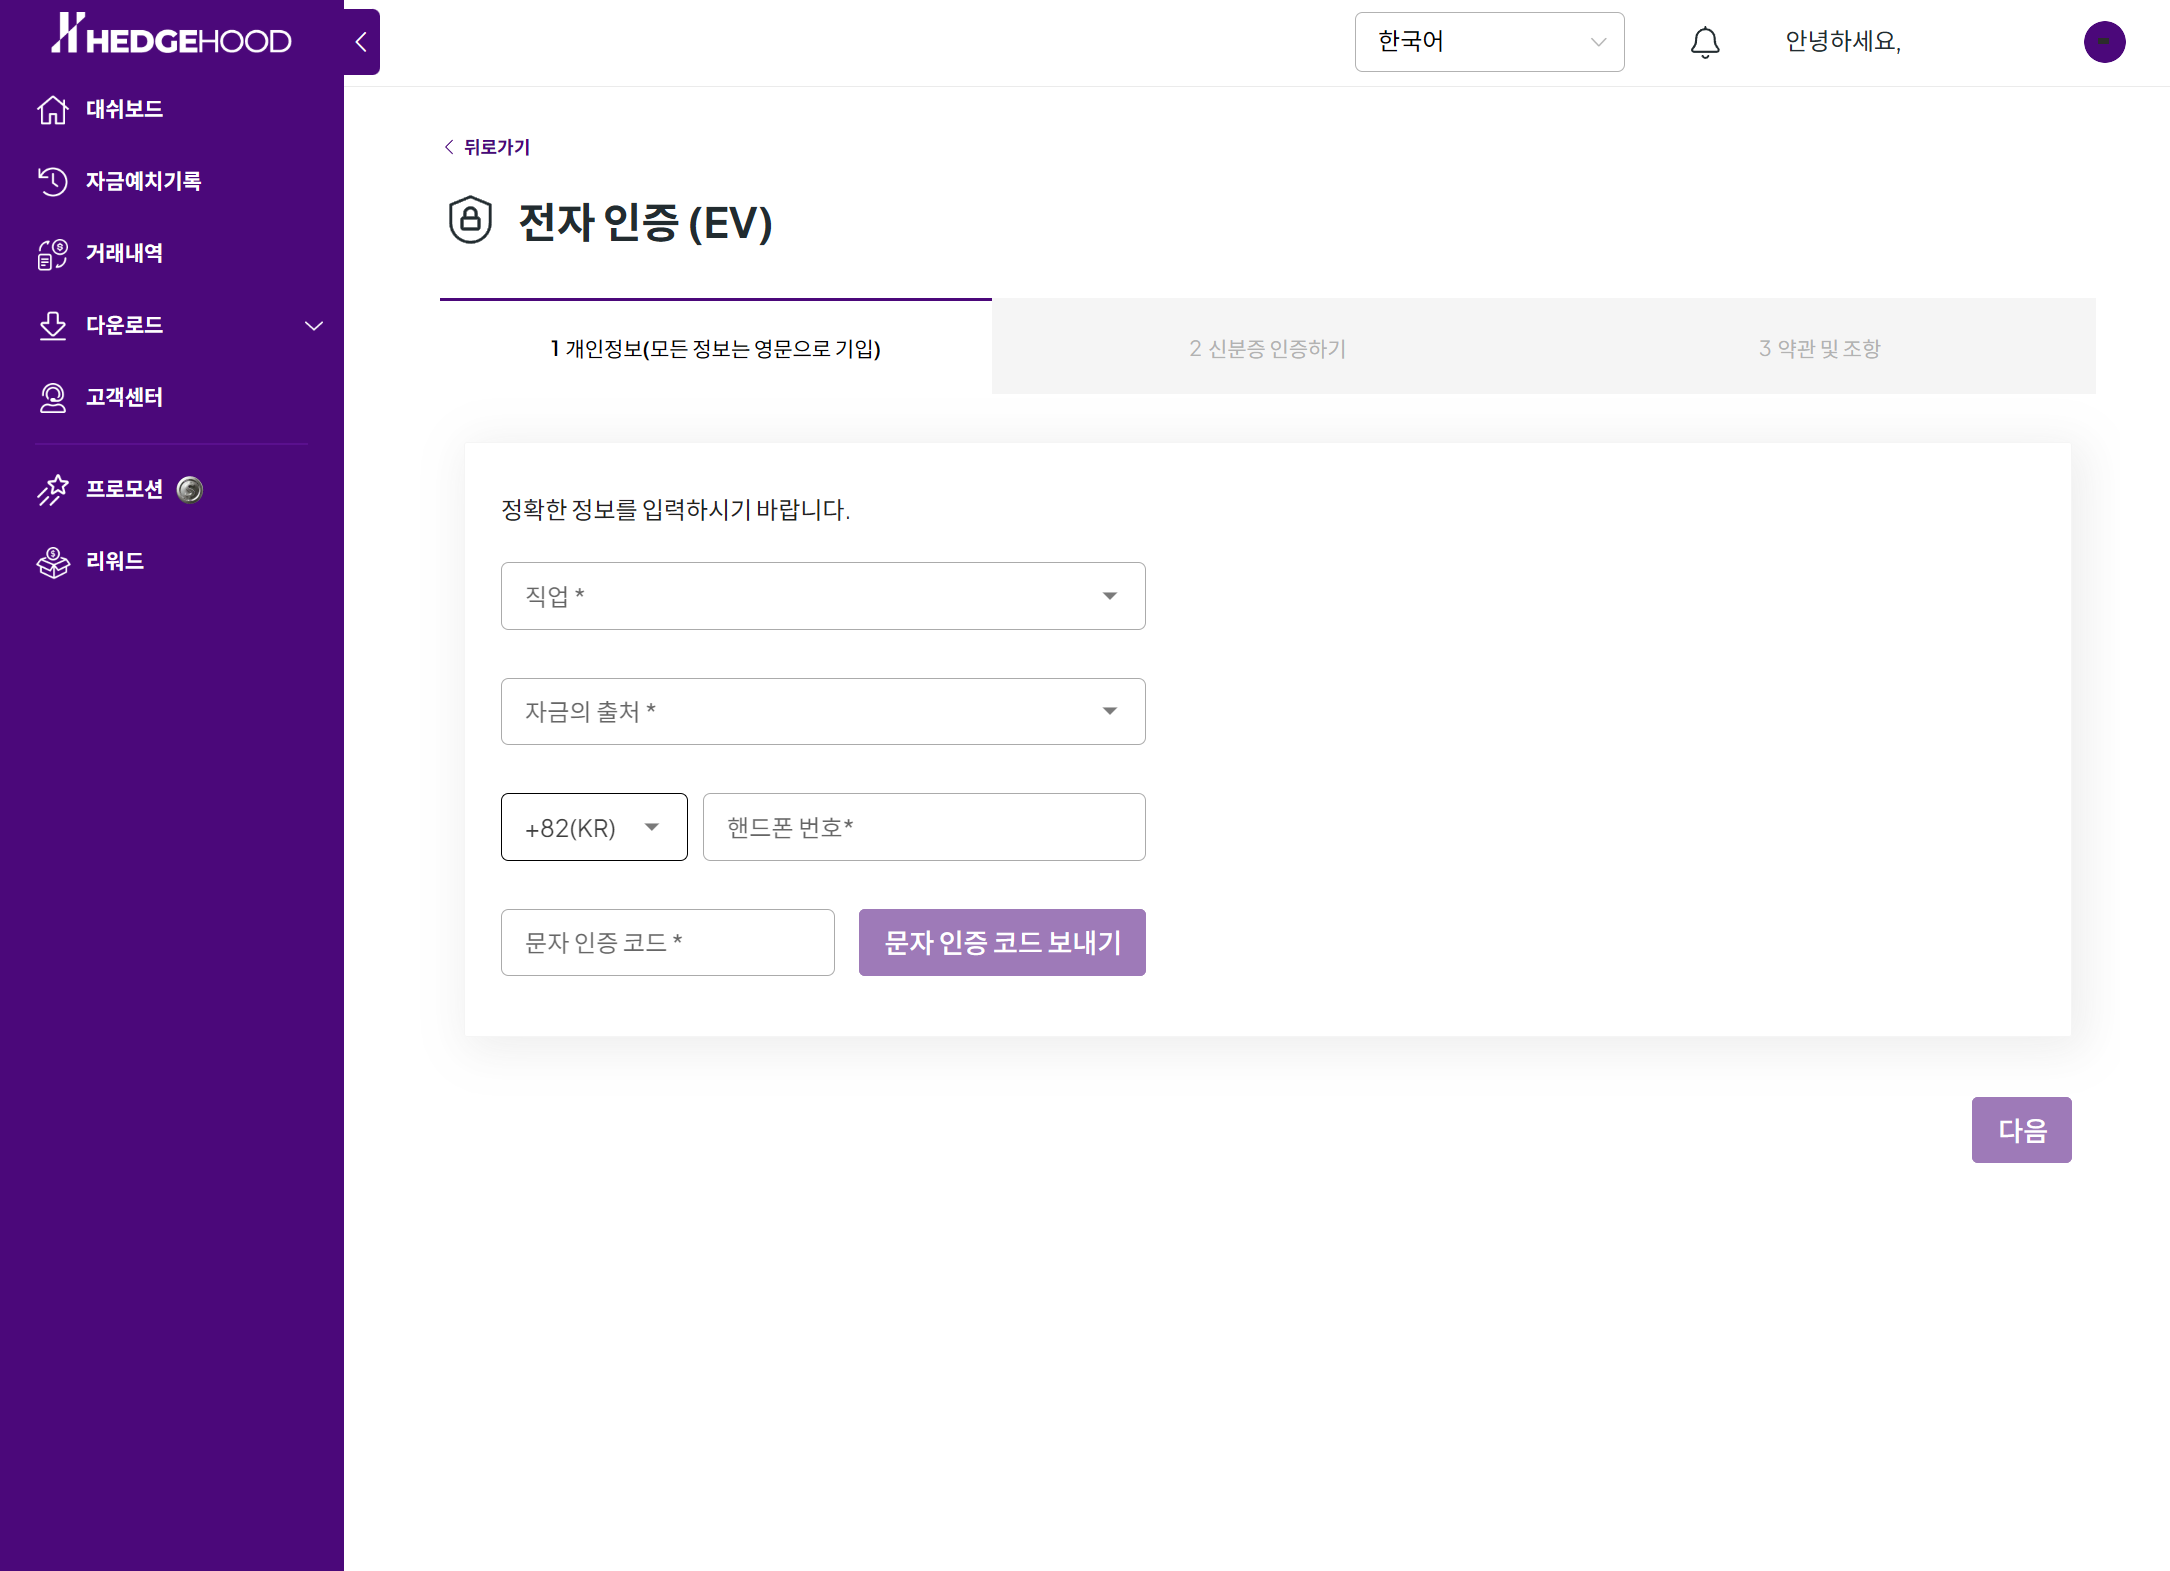
Task: Collapse the sidebar with the arrow button
Action: click(x=361, y=42)
